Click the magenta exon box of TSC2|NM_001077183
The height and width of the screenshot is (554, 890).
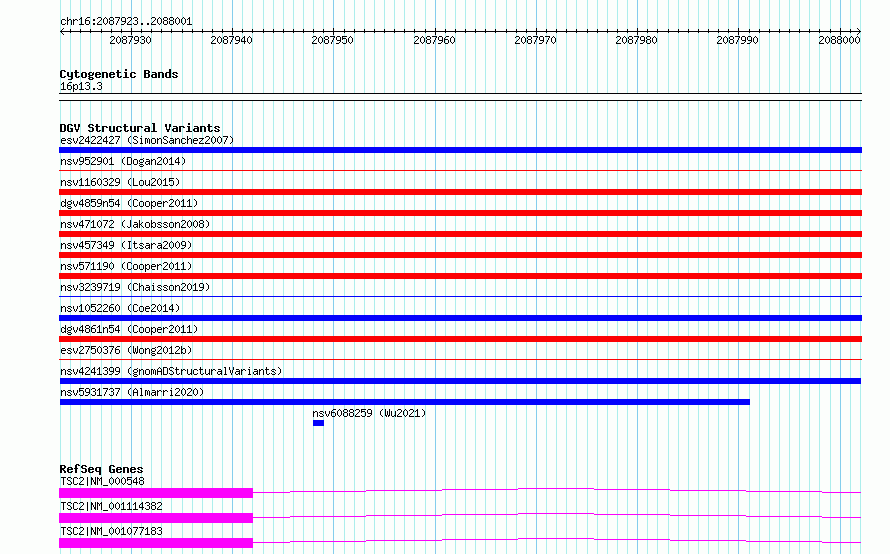(156, 543)
